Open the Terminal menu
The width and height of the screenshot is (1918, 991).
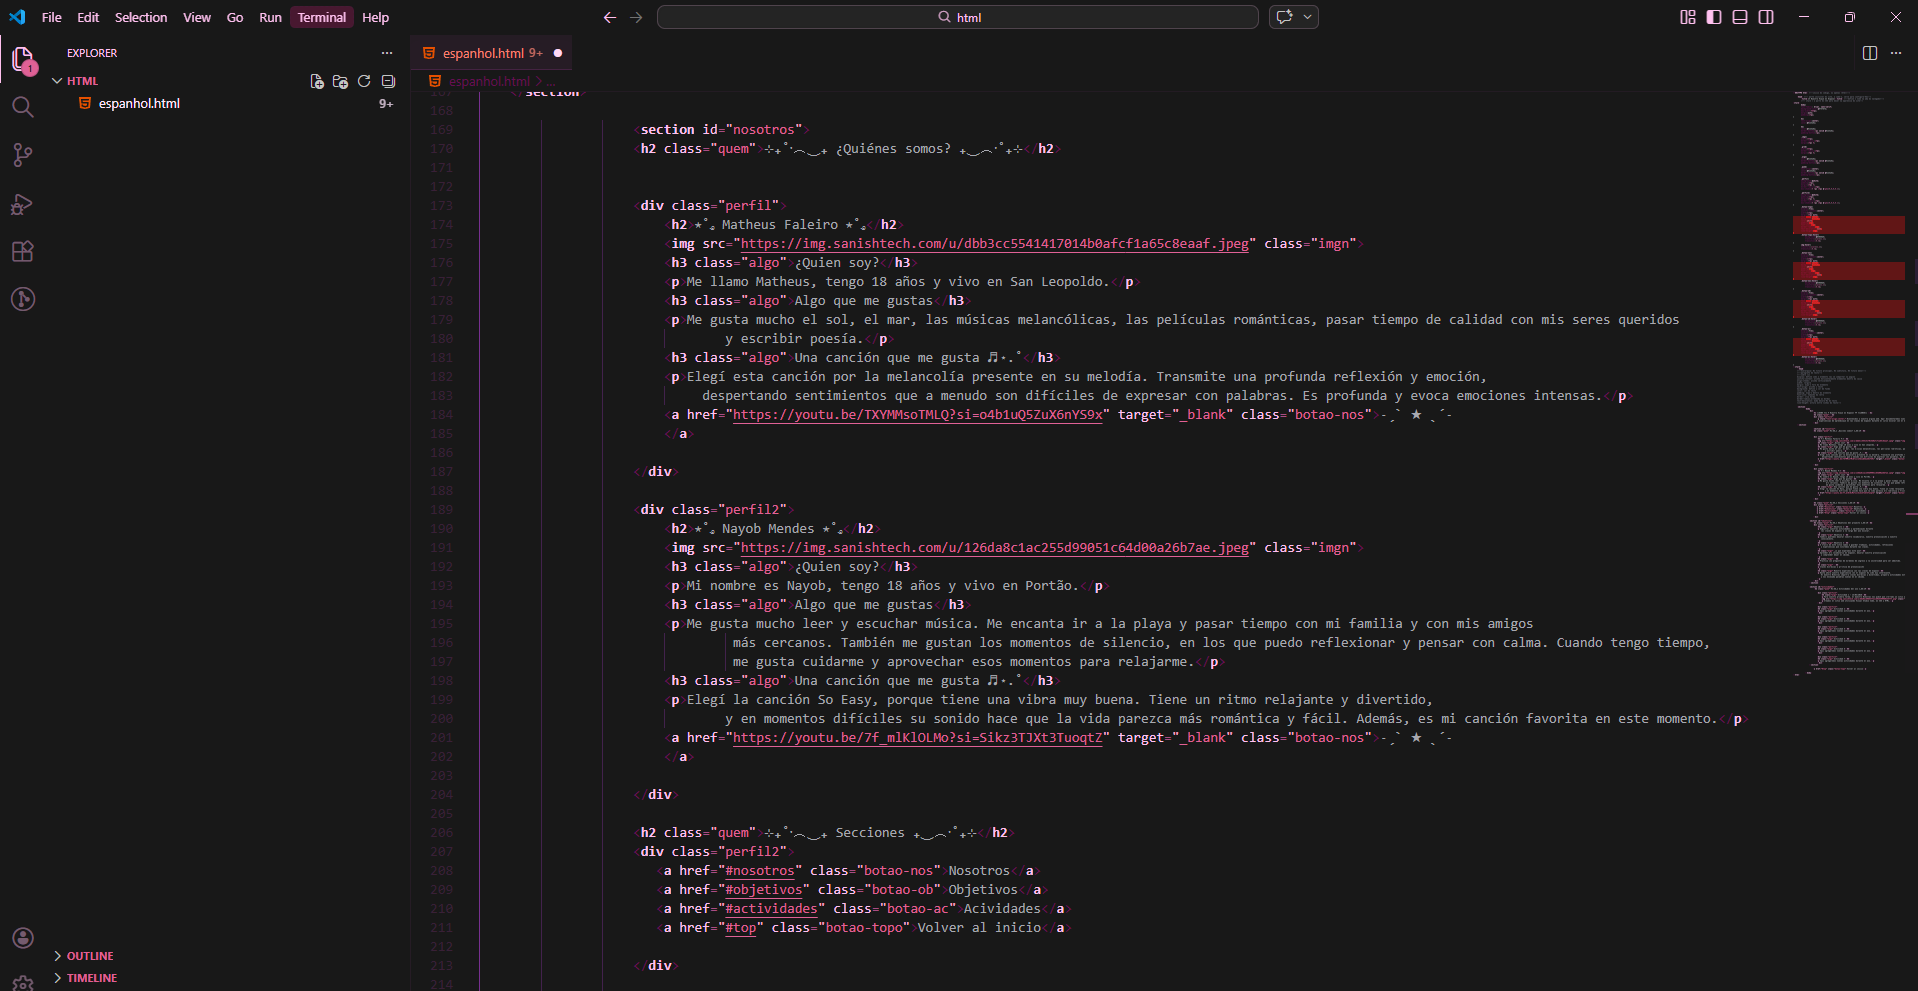321,17
